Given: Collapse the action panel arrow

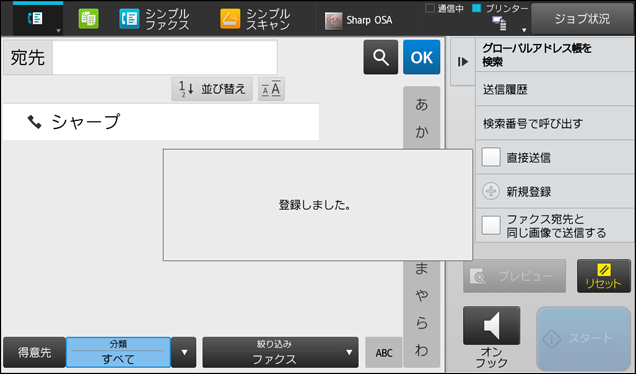Looking at the screenshot, I should point(463,62).
